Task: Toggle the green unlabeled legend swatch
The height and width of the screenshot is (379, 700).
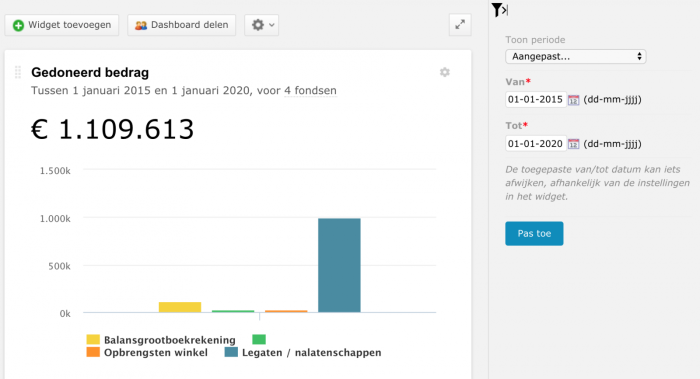Action: point(259,340)
